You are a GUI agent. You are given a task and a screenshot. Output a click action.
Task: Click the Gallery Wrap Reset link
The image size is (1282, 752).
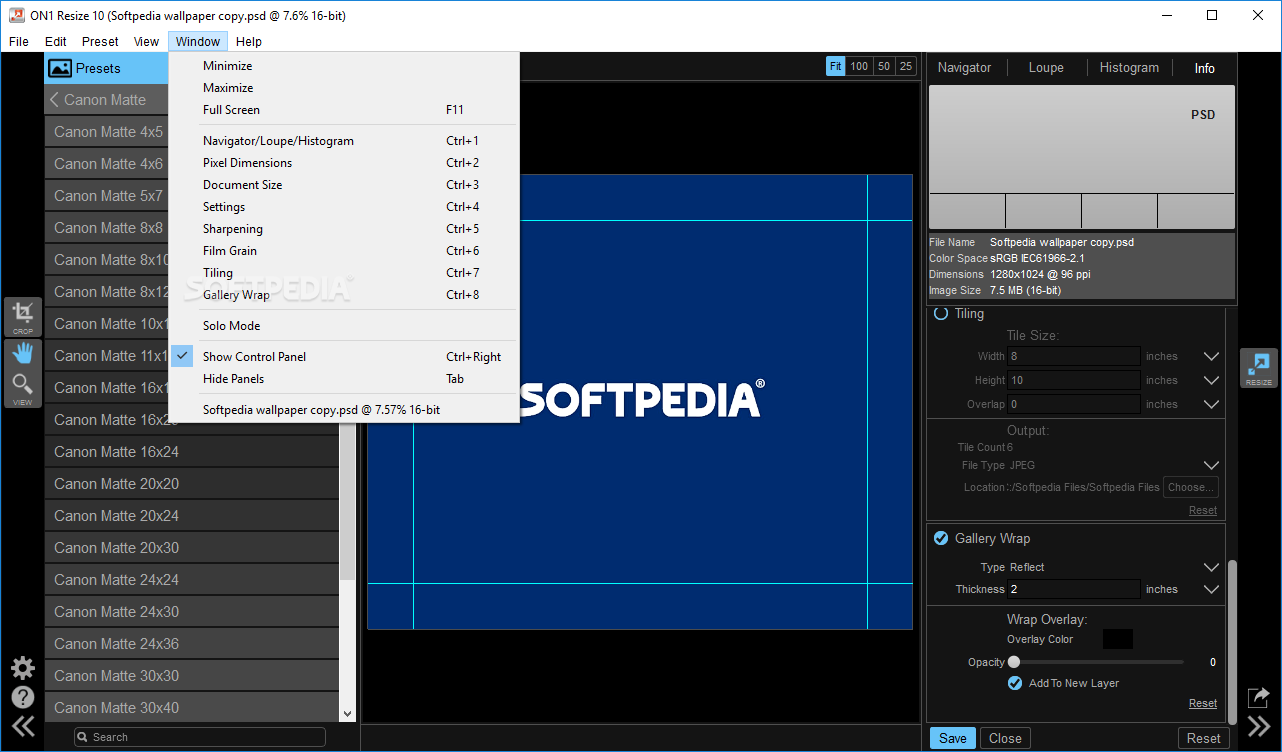pyautogui.click(x=1203, y=703)
